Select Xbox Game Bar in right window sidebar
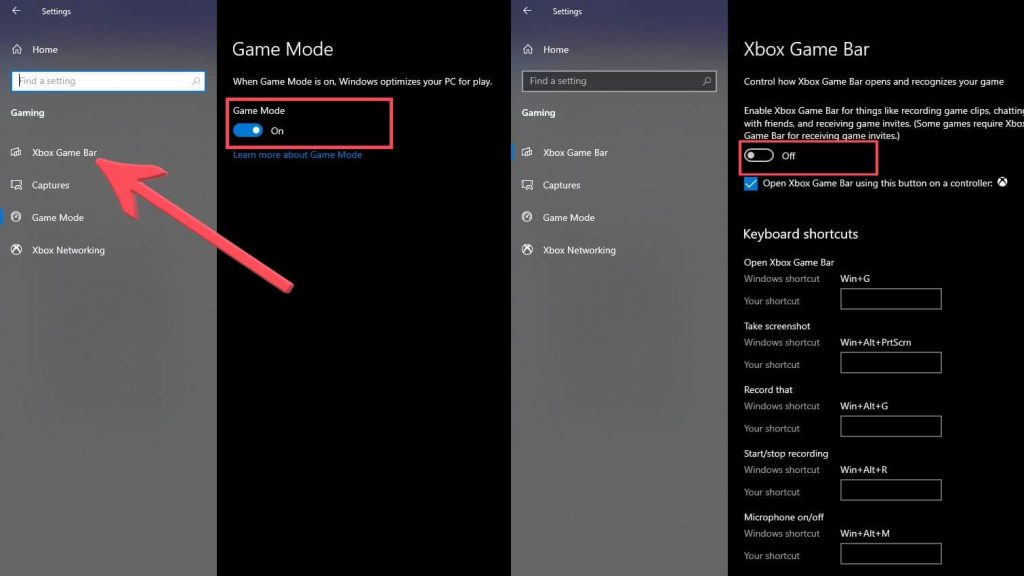1024x576 pixels. pyautogui.click(x=575, y=152)
